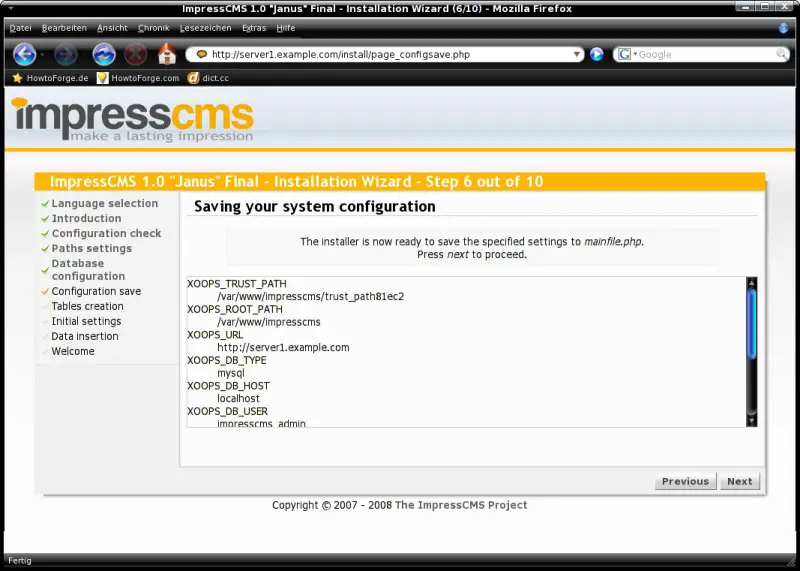Click the XOOPS_DB_HOST label
This screenshot has height=571, width=800.
click(x=228, y=386)
